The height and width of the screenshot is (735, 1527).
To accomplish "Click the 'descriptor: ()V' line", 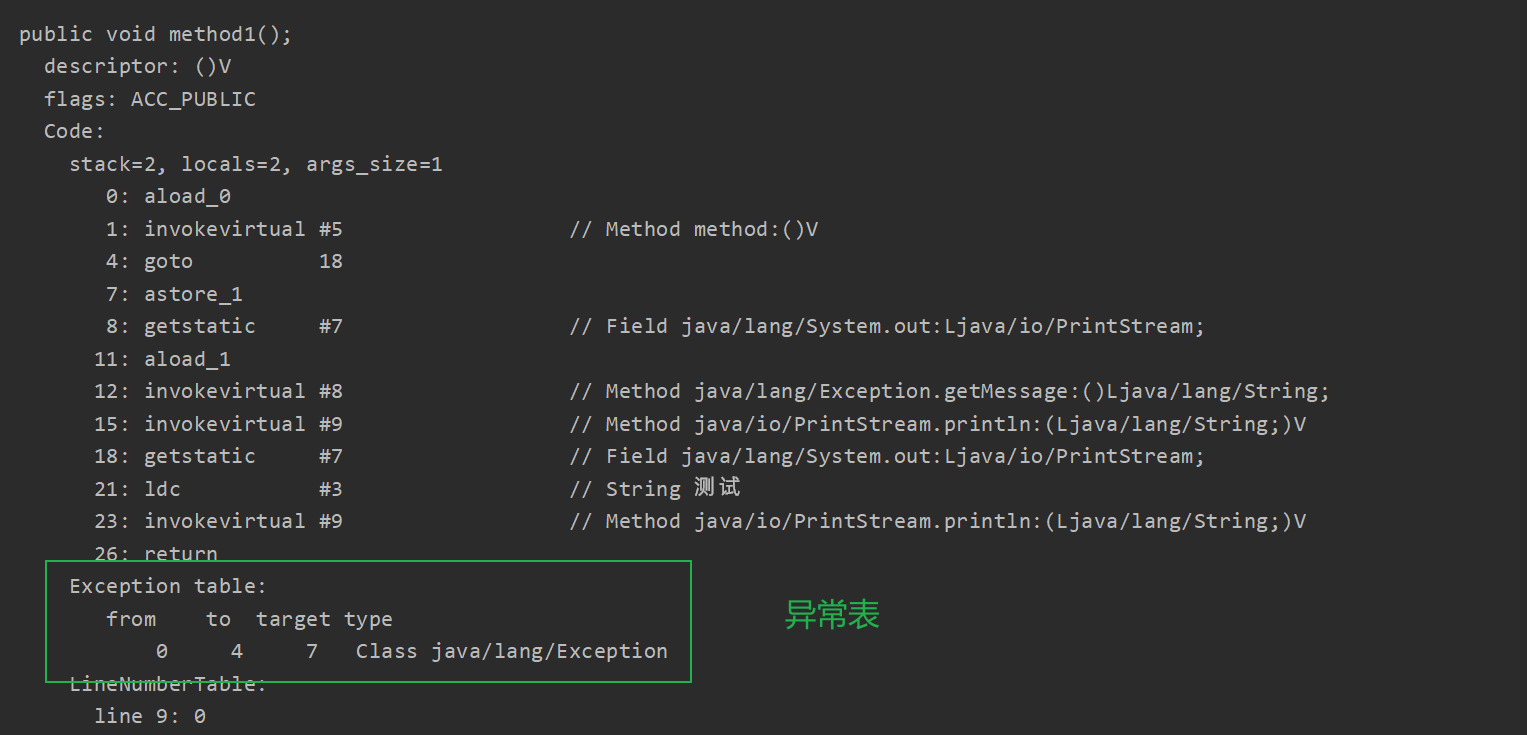I will (138, 66).
